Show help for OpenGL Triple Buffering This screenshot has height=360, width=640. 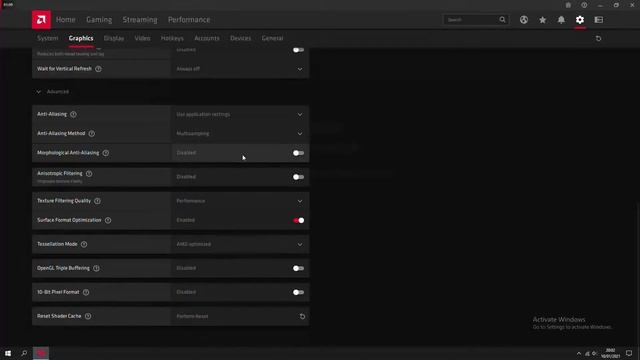click(96, 268)
